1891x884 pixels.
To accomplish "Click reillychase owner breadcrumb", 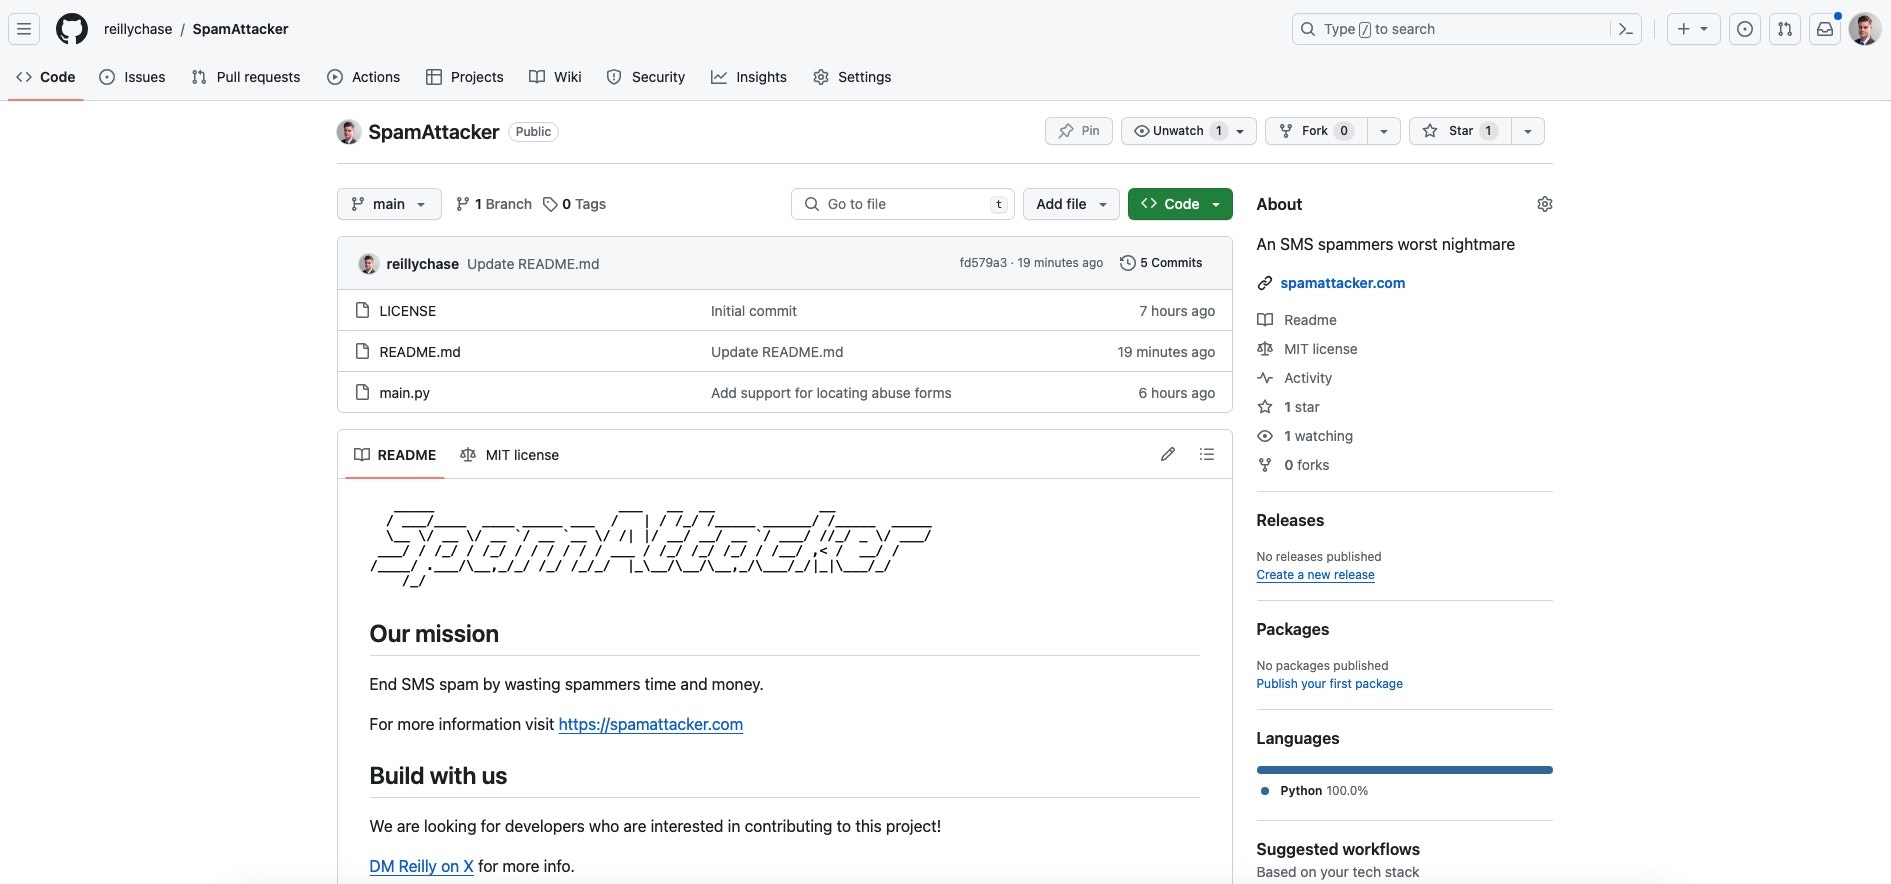I will pos(138,29).
